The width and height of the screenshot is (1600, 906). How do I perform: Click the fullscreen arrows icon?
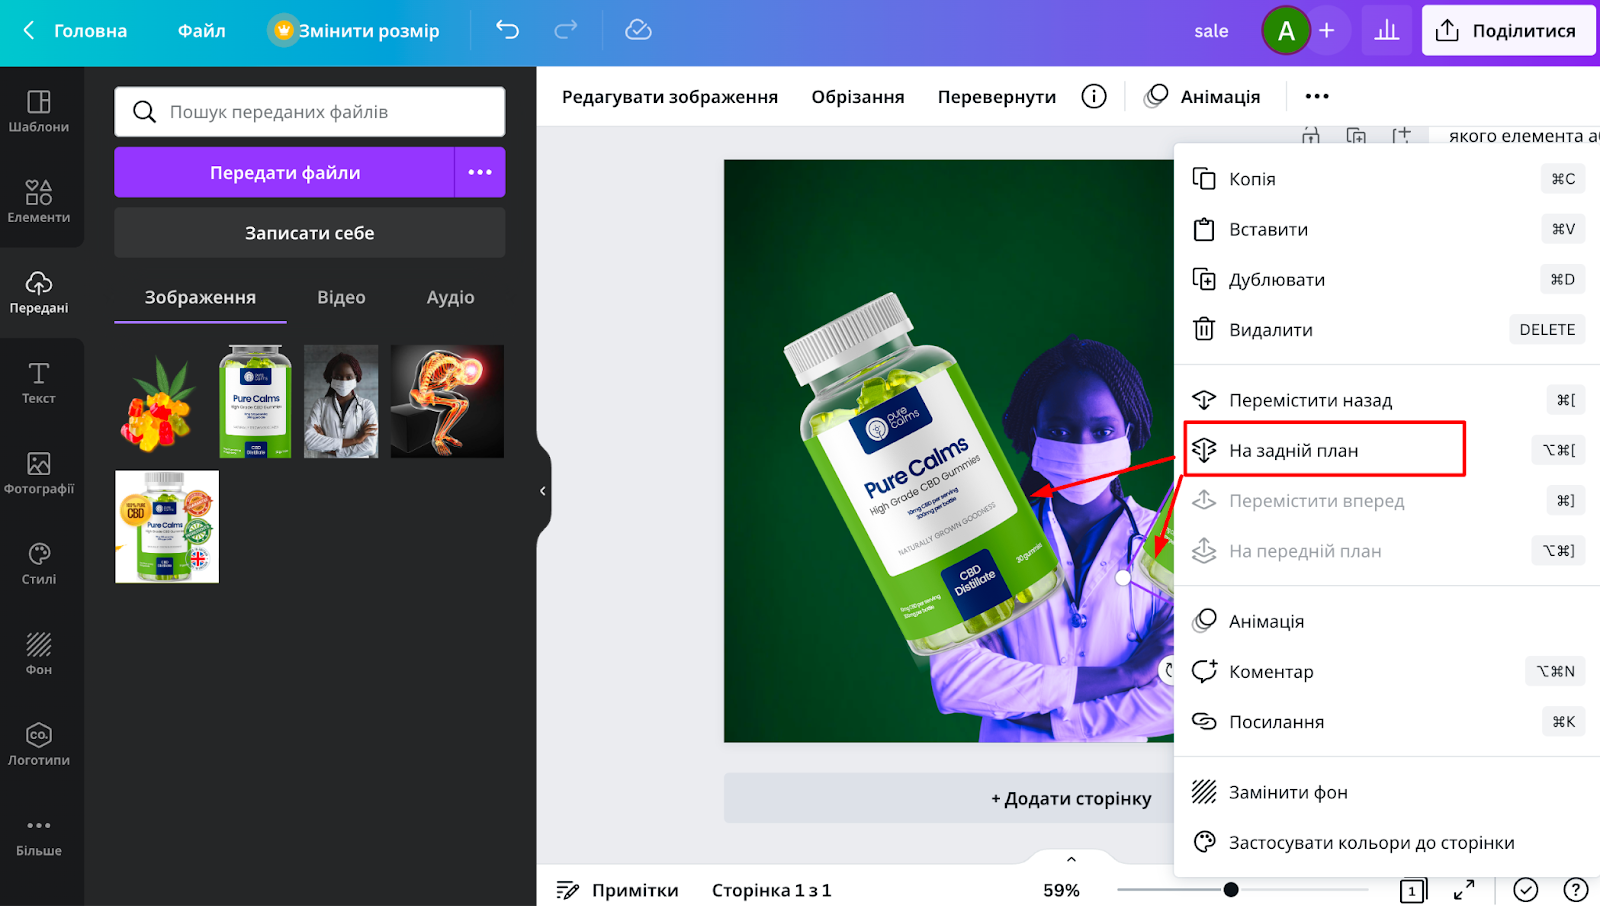tap(1464, 889)
